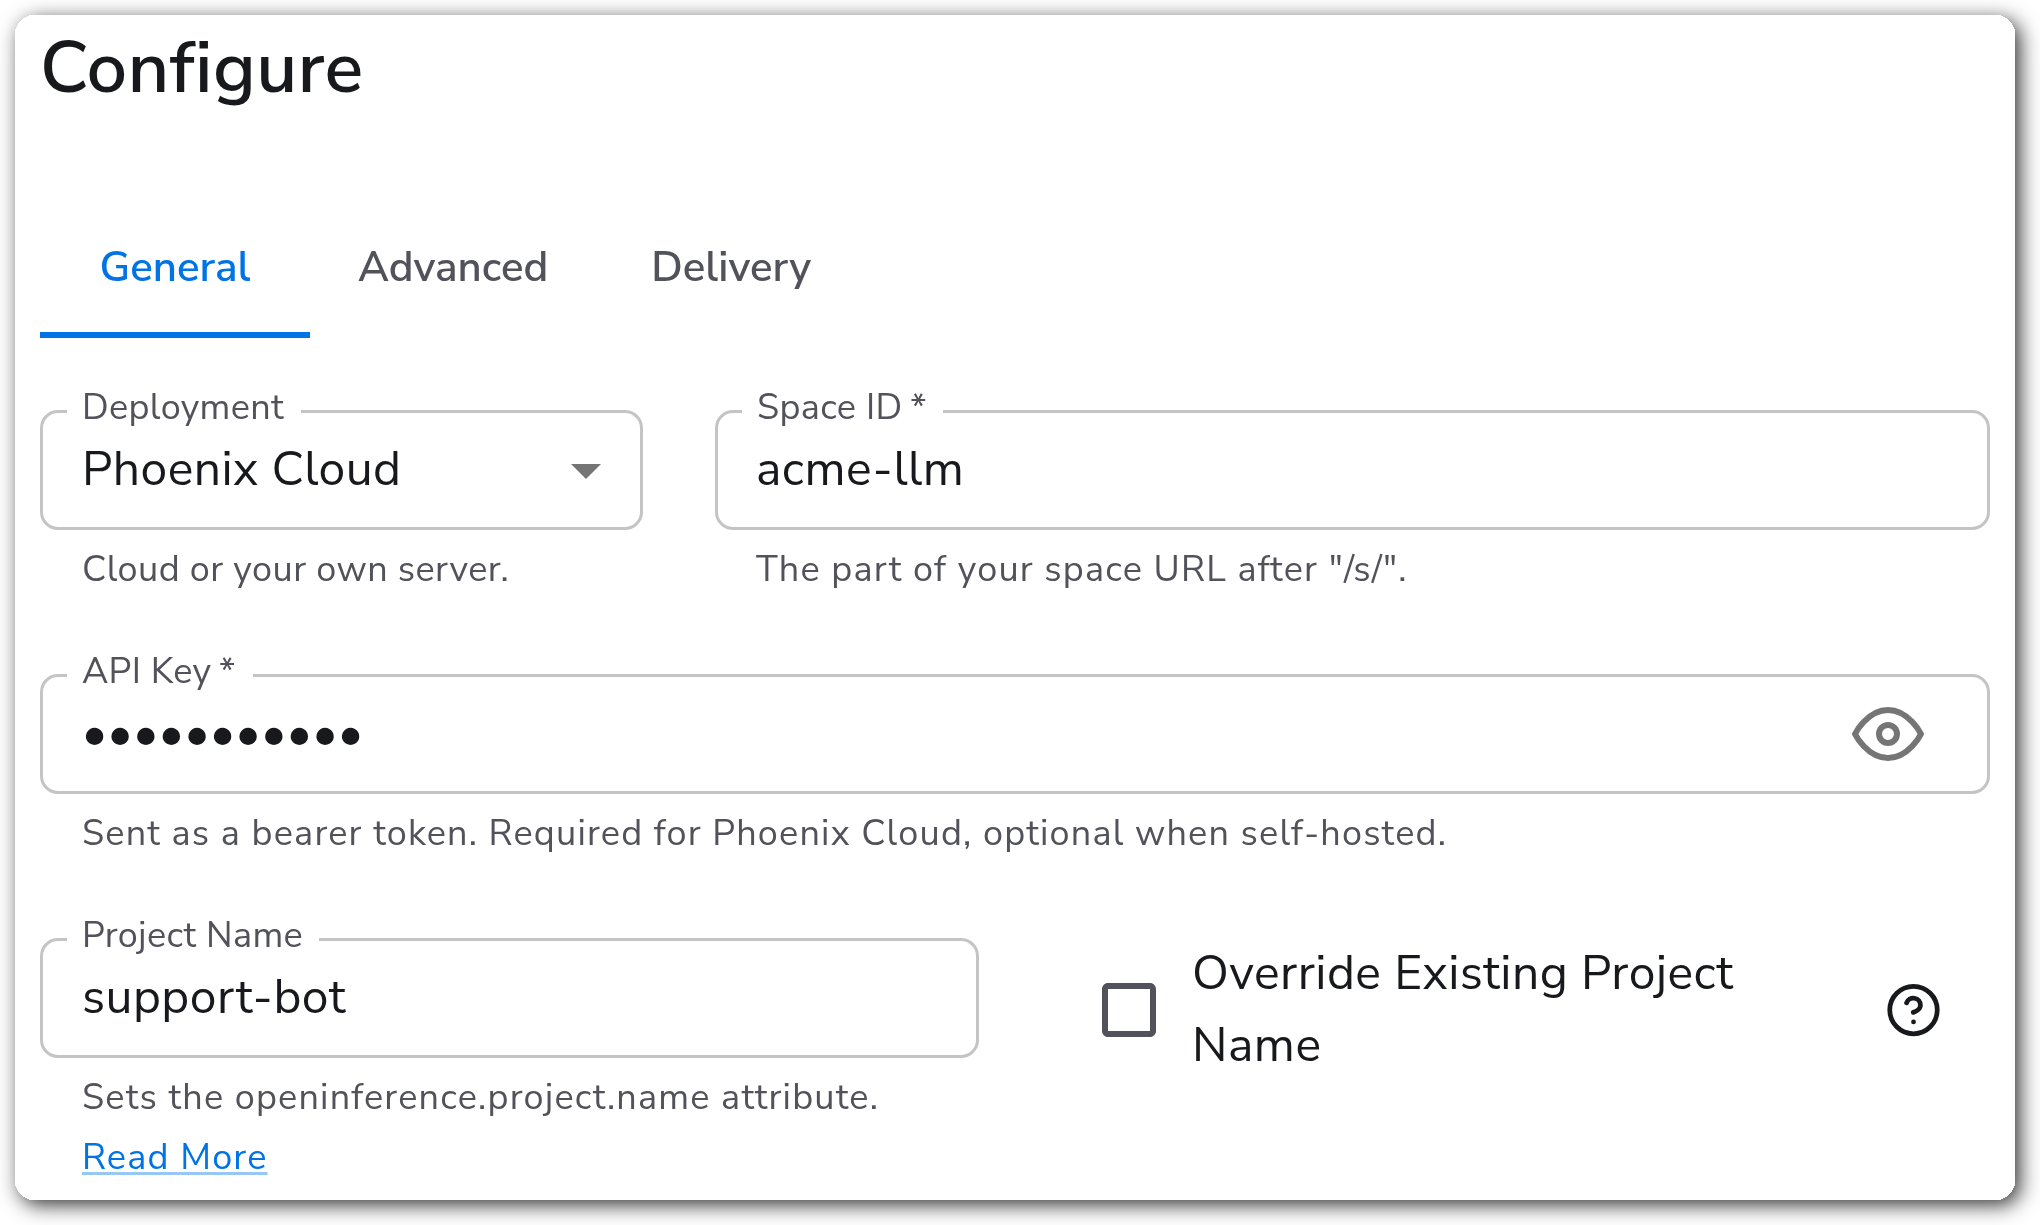
Task: Click the text 'Cloud or your own server.'
Action: 296,569
